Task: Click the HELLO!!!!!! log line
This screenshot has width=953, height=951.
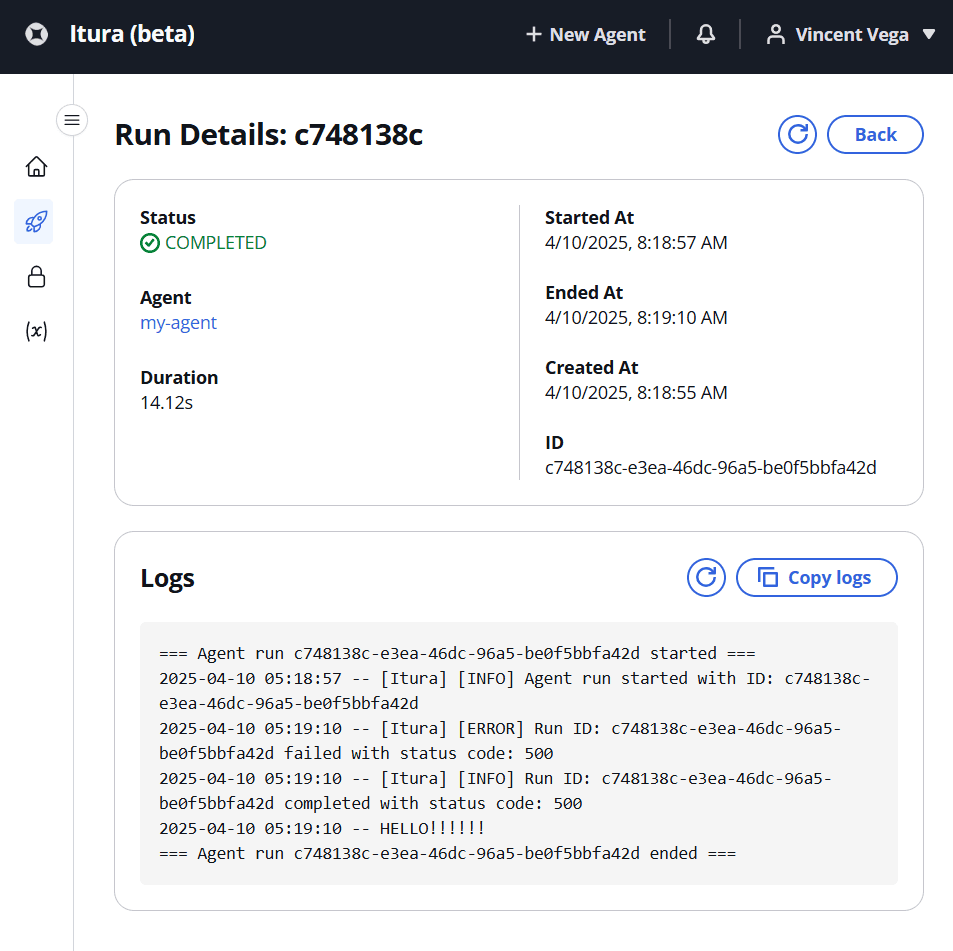Action: pyautogui.click(x=322, y=828)
